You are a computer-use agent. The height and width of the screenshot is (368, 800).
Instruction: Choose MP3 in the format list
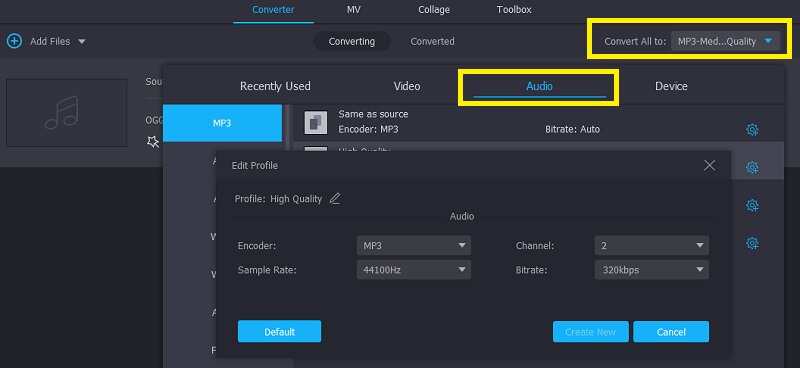(x=222, y=123)
